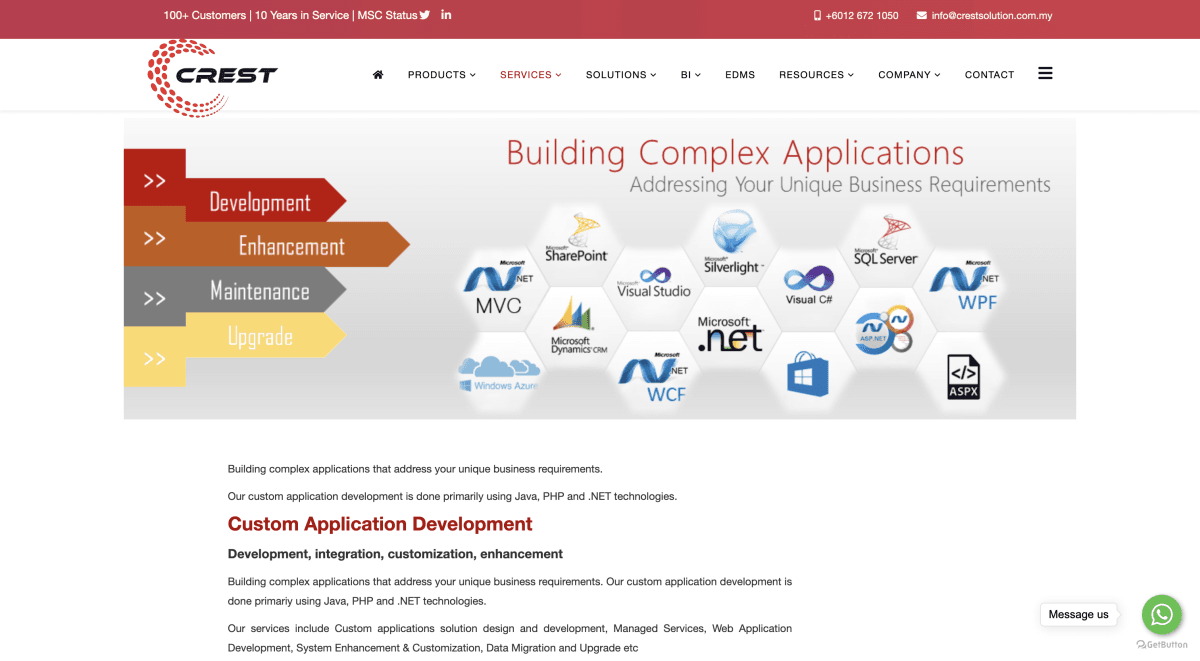The height and width of the screenshot is (661, 1200).
Task: Open the Contact menu item
Action: point(990,75)
